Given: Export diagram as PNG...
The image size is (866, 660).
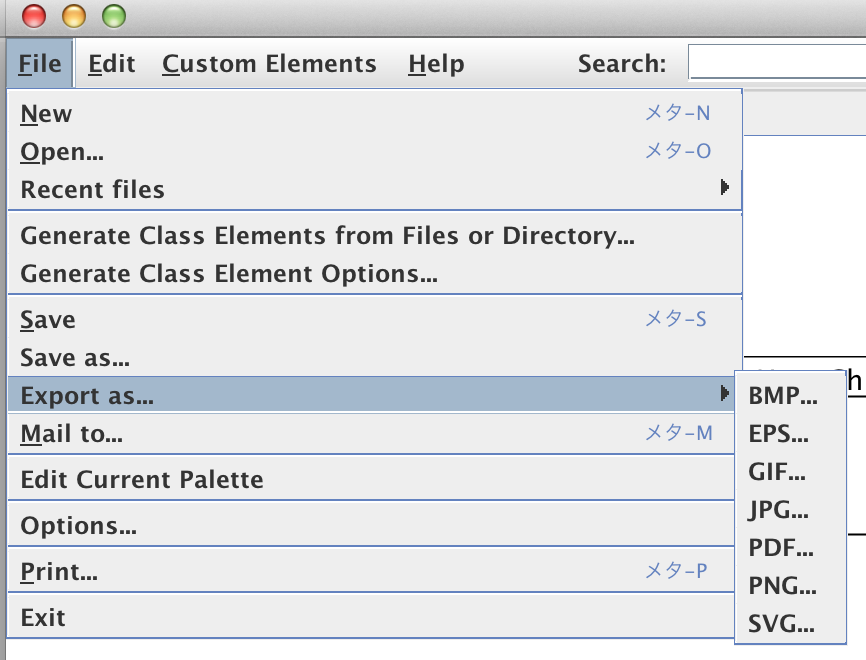Looking at the screenshot, I should click(790, 586).
